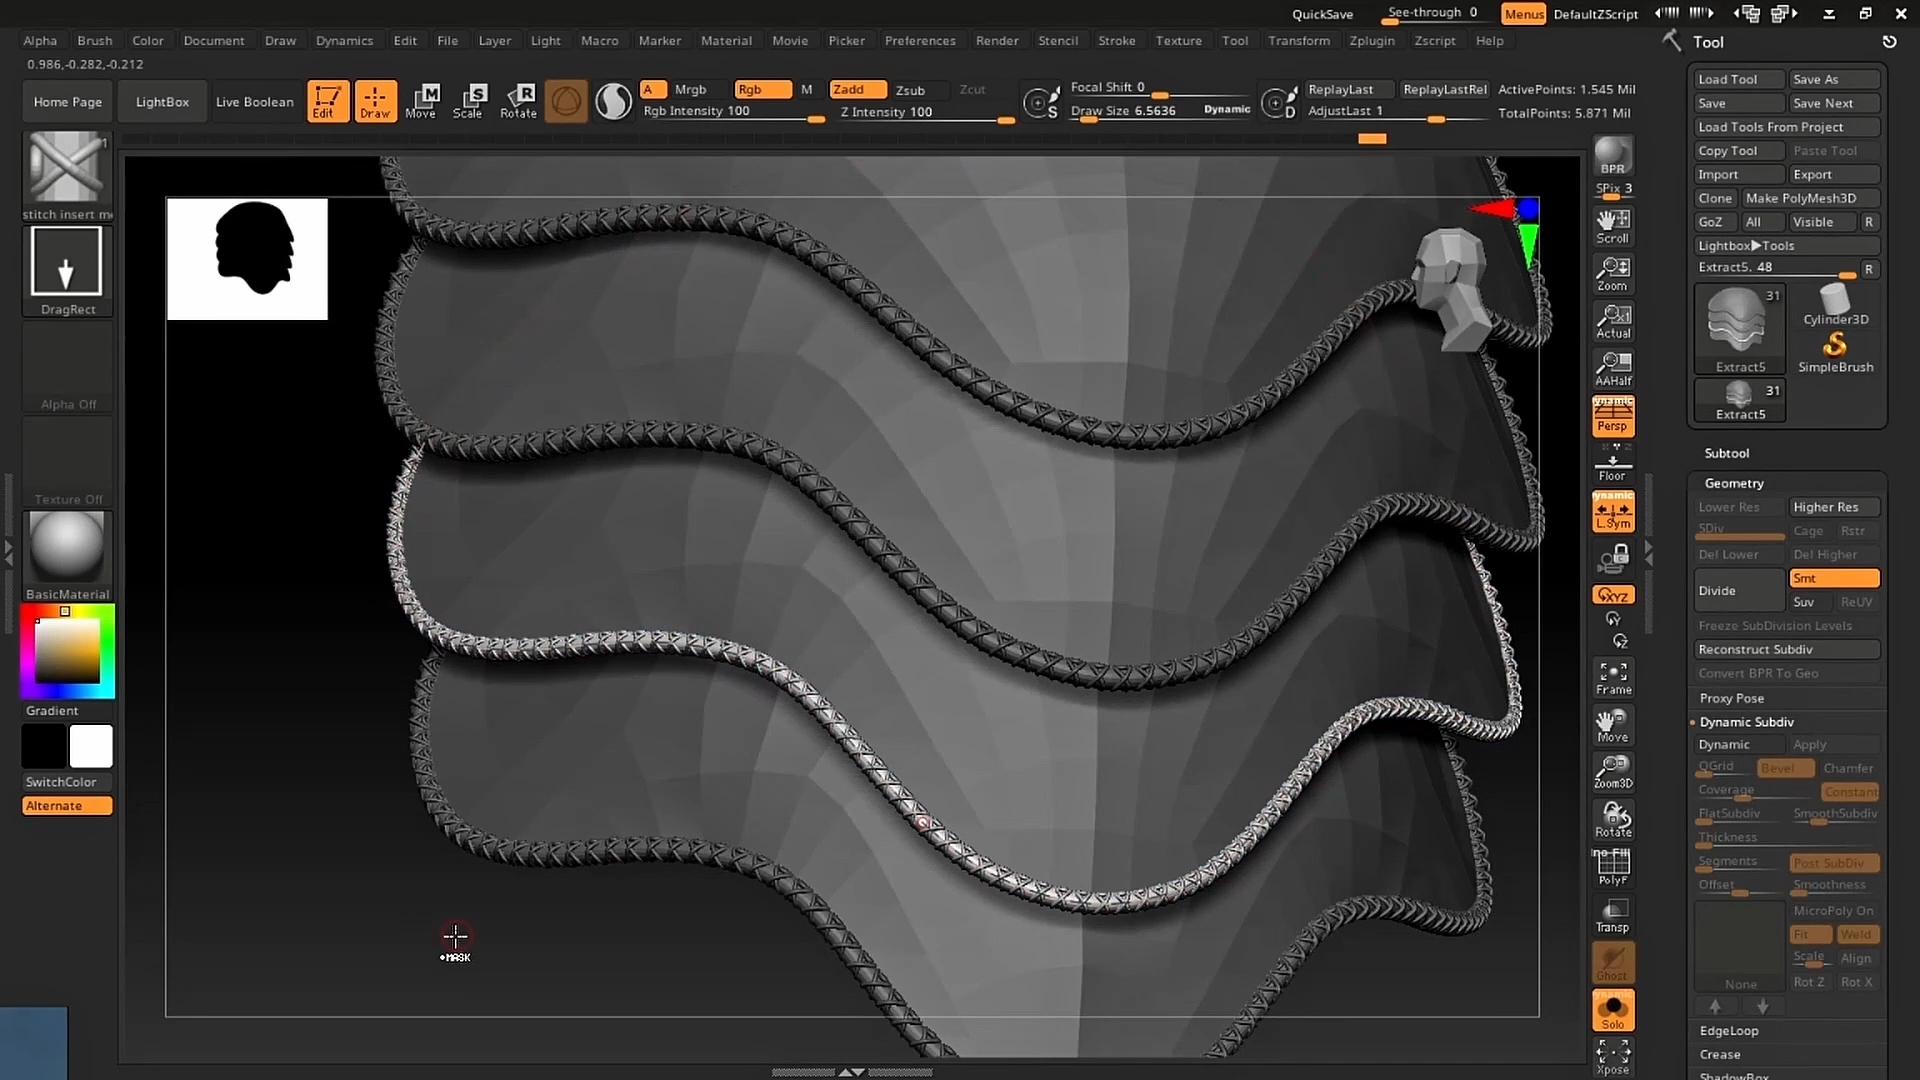The height and width of the screenshot is (1080, 1920).
Task: Activate Local Symmetry (L.Sym) icon
Action: 1613,511
